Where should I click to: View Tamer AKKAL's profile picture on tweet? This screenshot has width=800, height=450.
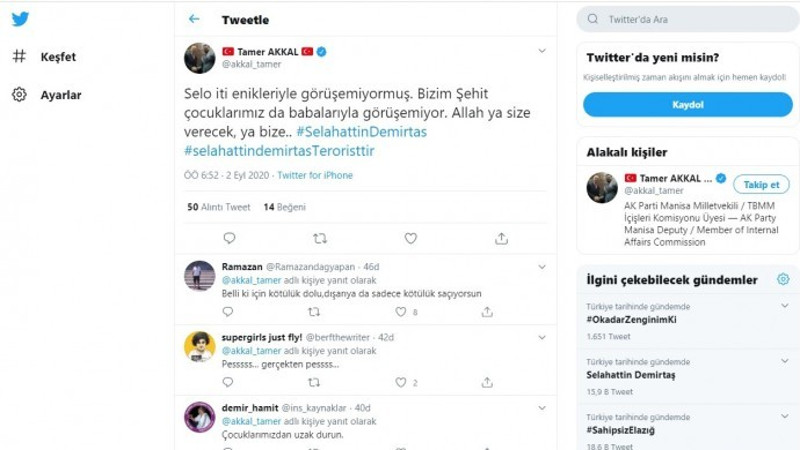200,57
